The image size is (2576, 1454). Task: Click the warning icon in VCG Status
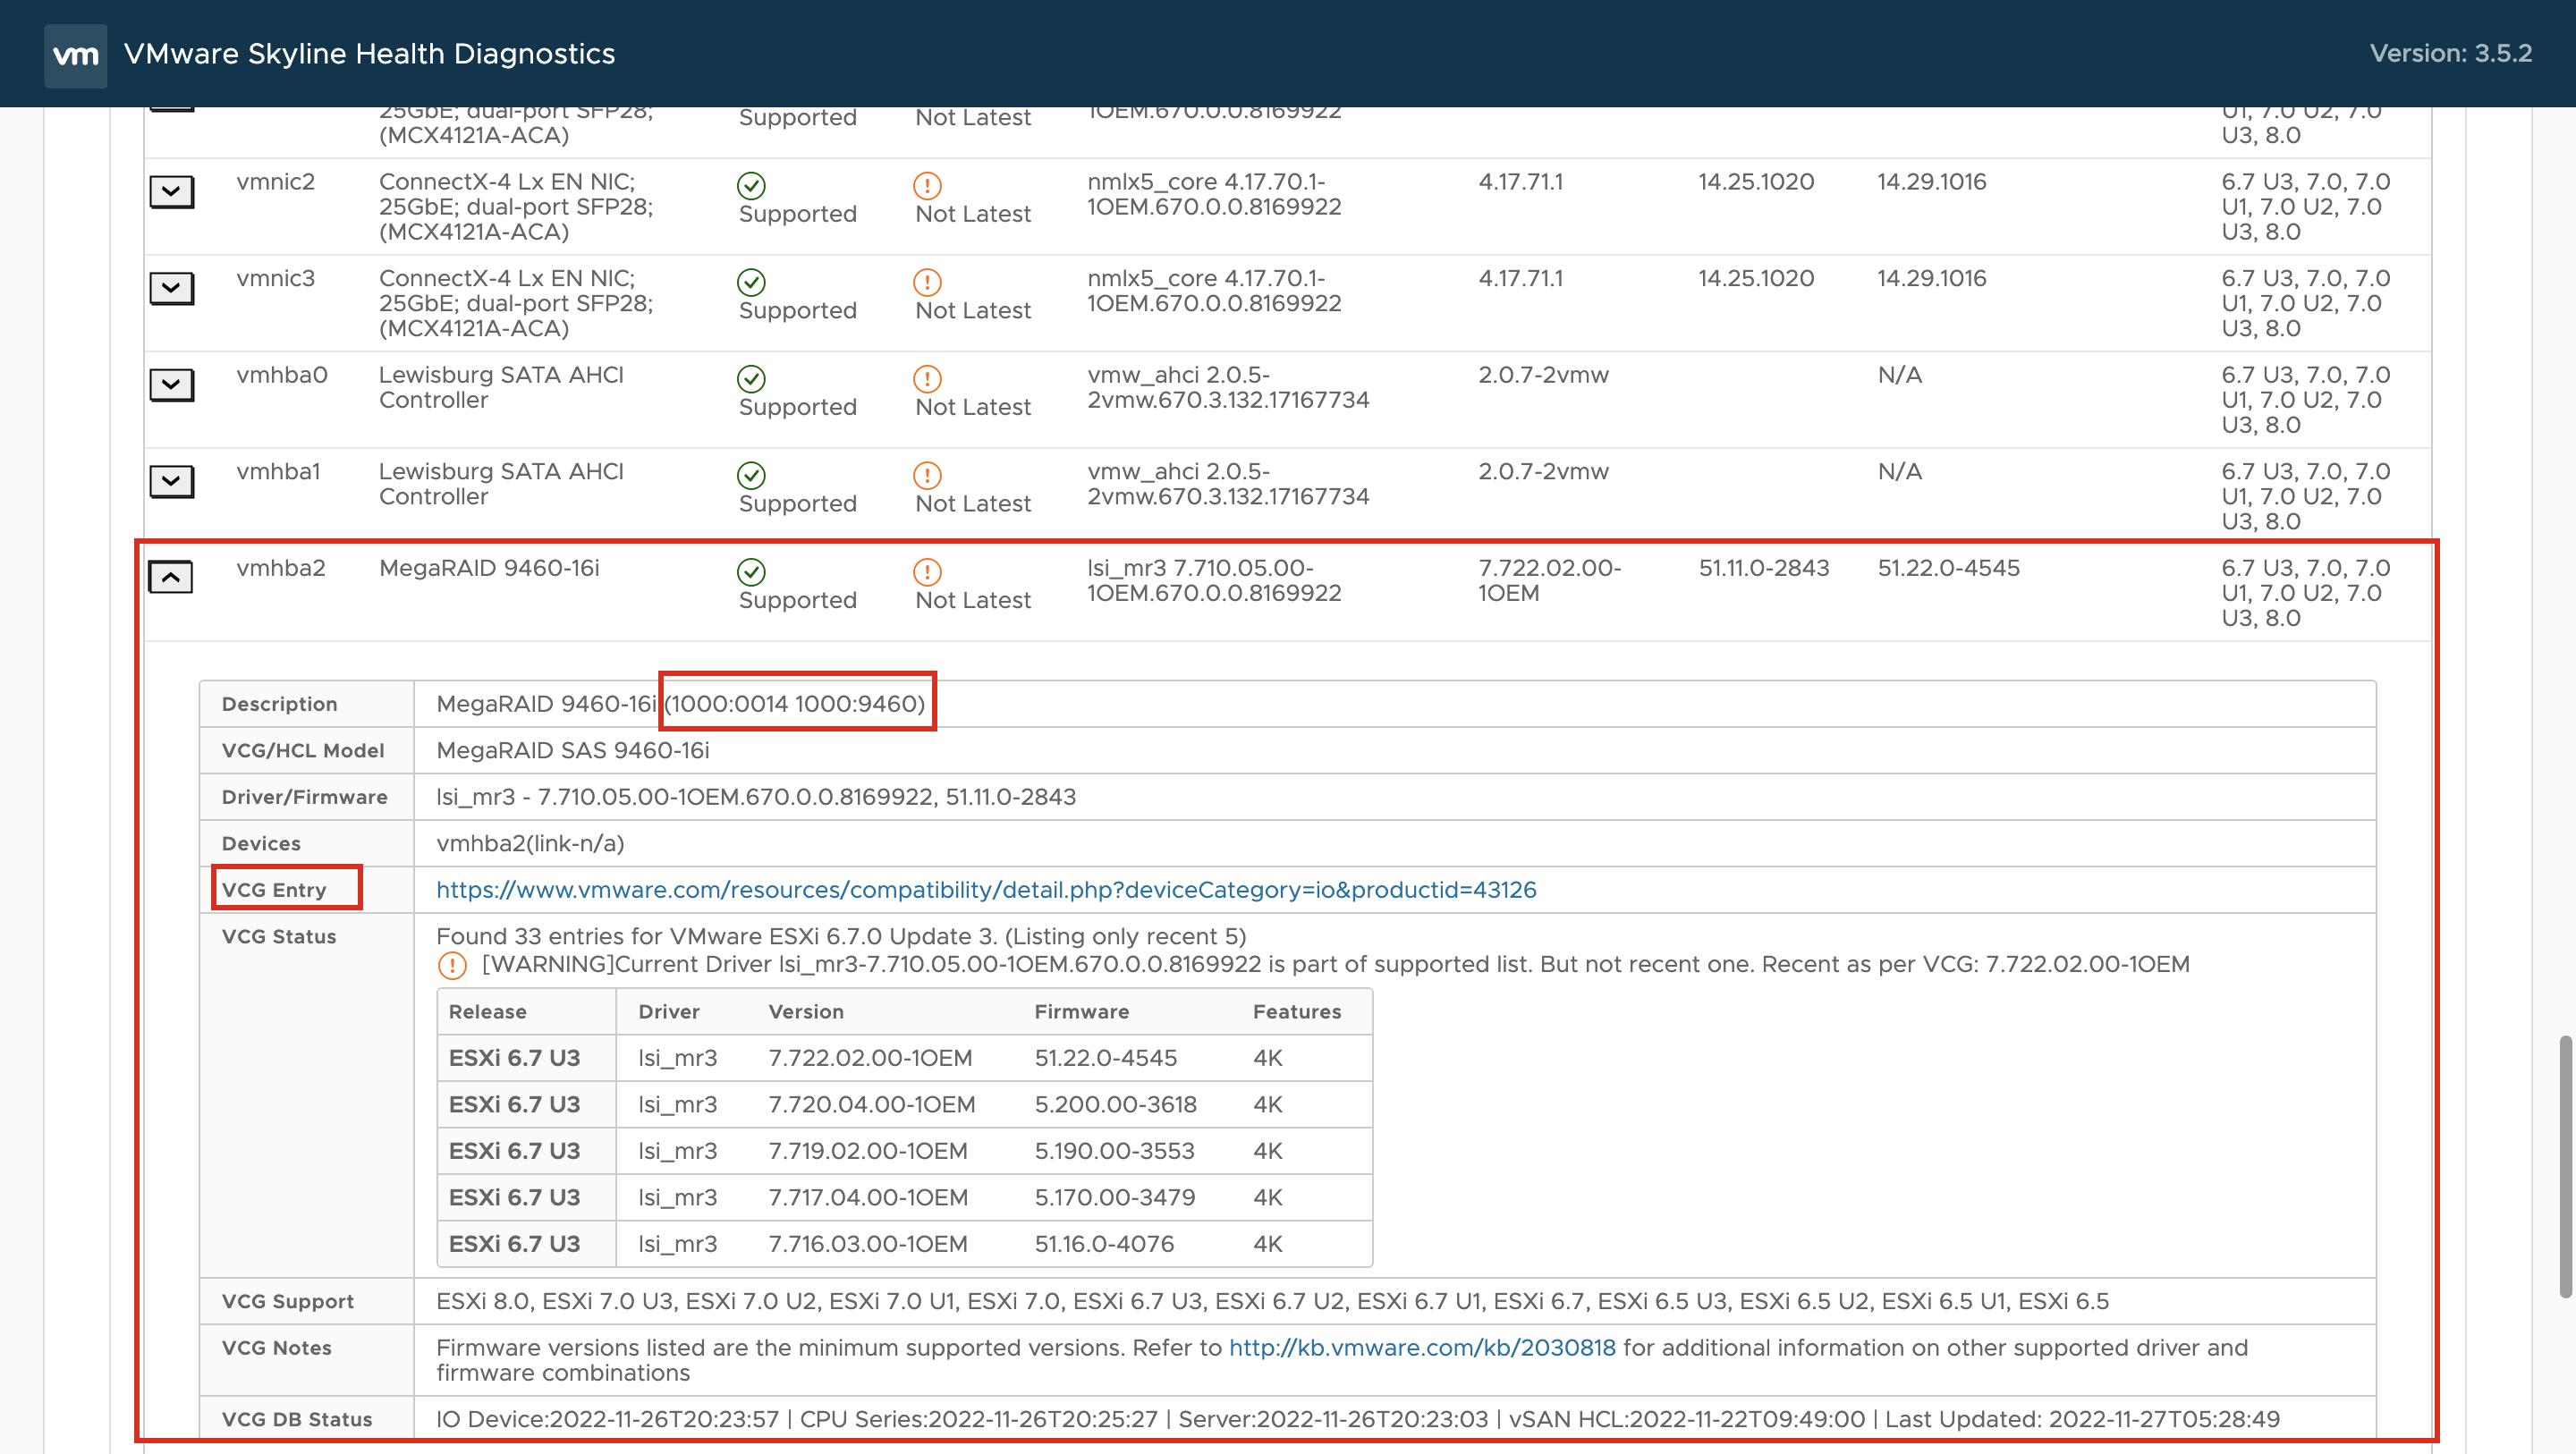(452, 965)
